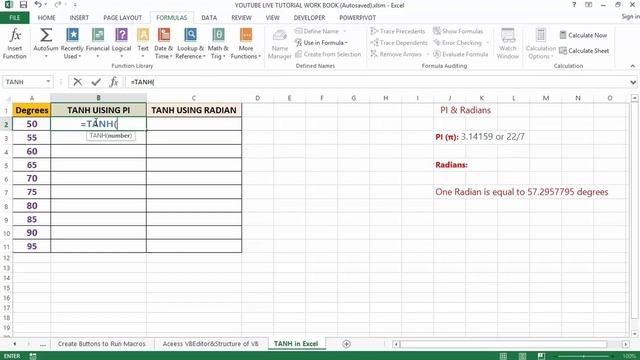Image resolution: width=640 pixels, height=360 pixels.
Task: Switch to HOME tab
Action: pyautogui.click(x=47, y=18)
